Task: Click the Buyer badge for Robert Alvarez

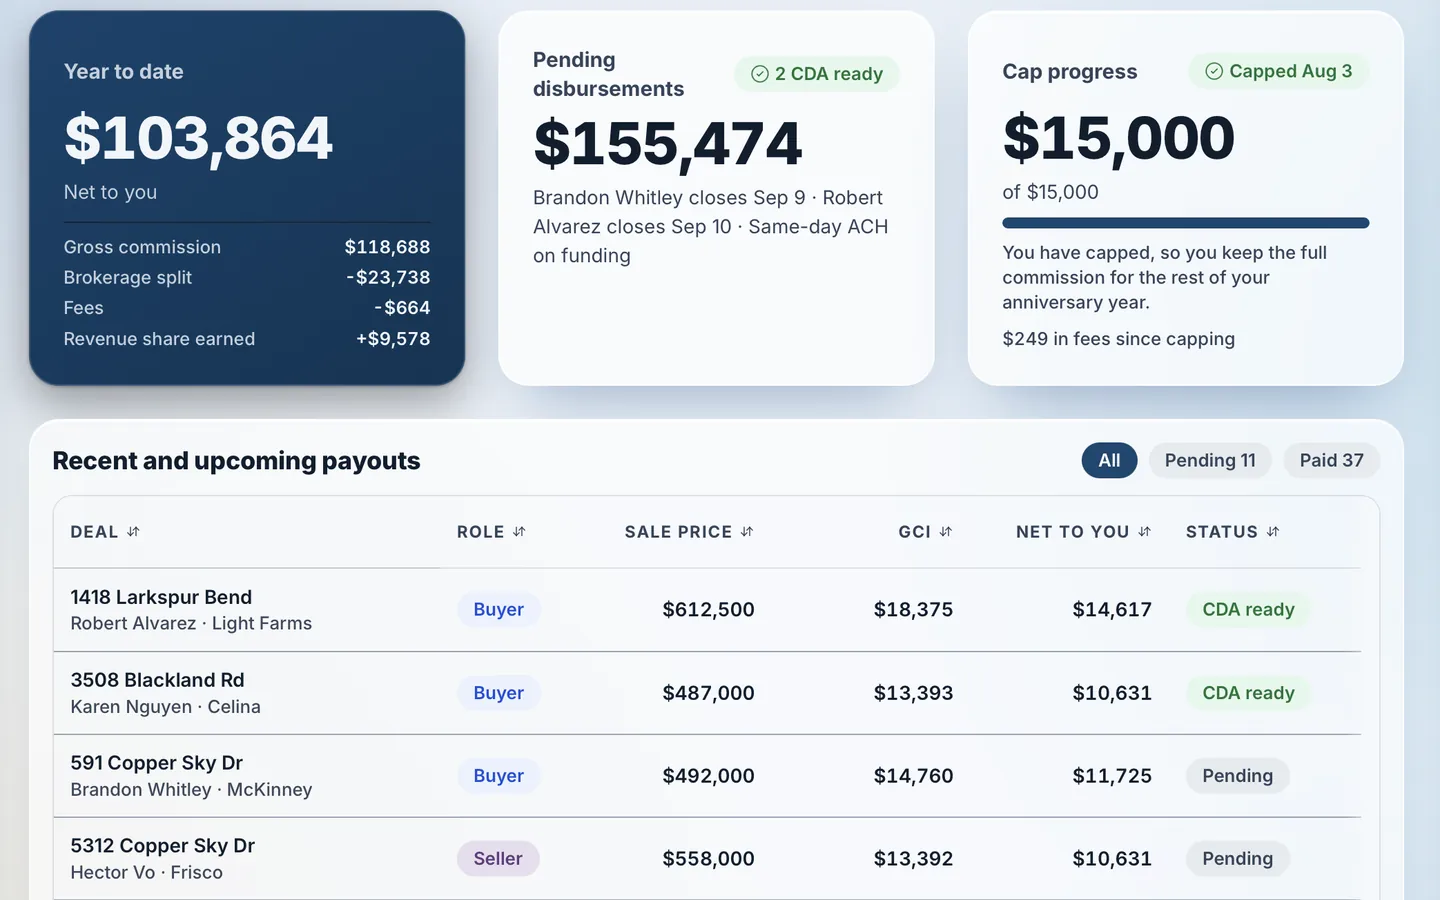Action: pyautogui.click(x=498, y=610)
